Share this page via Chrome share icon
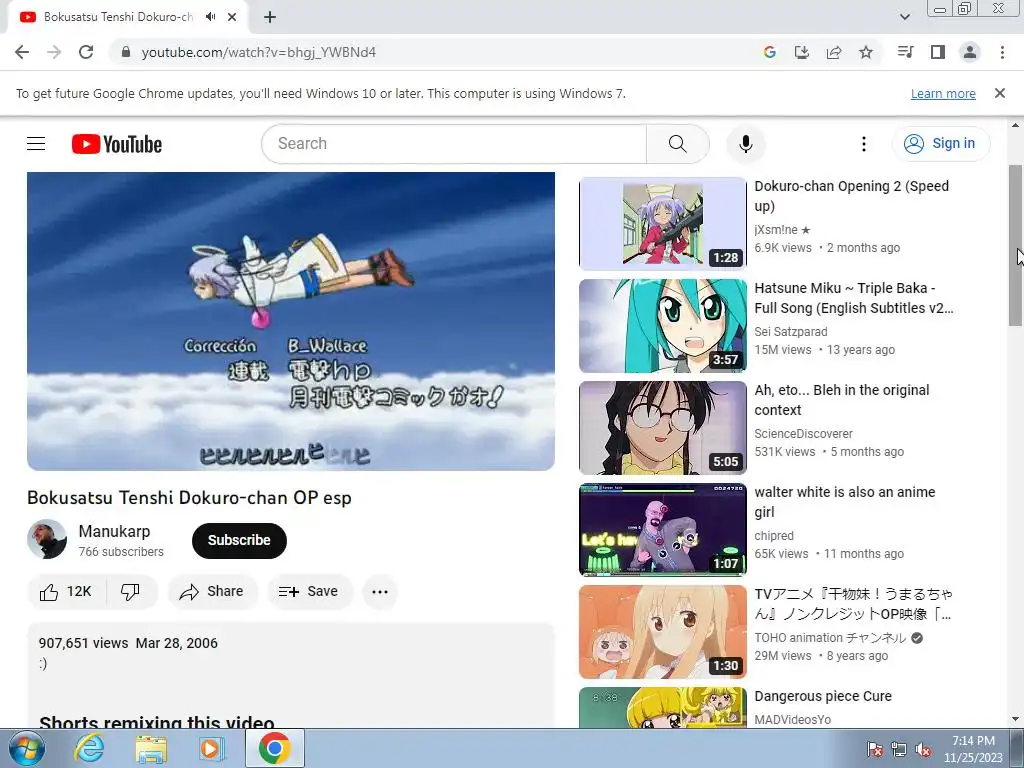1024x768 pixels. pos(834,52)
